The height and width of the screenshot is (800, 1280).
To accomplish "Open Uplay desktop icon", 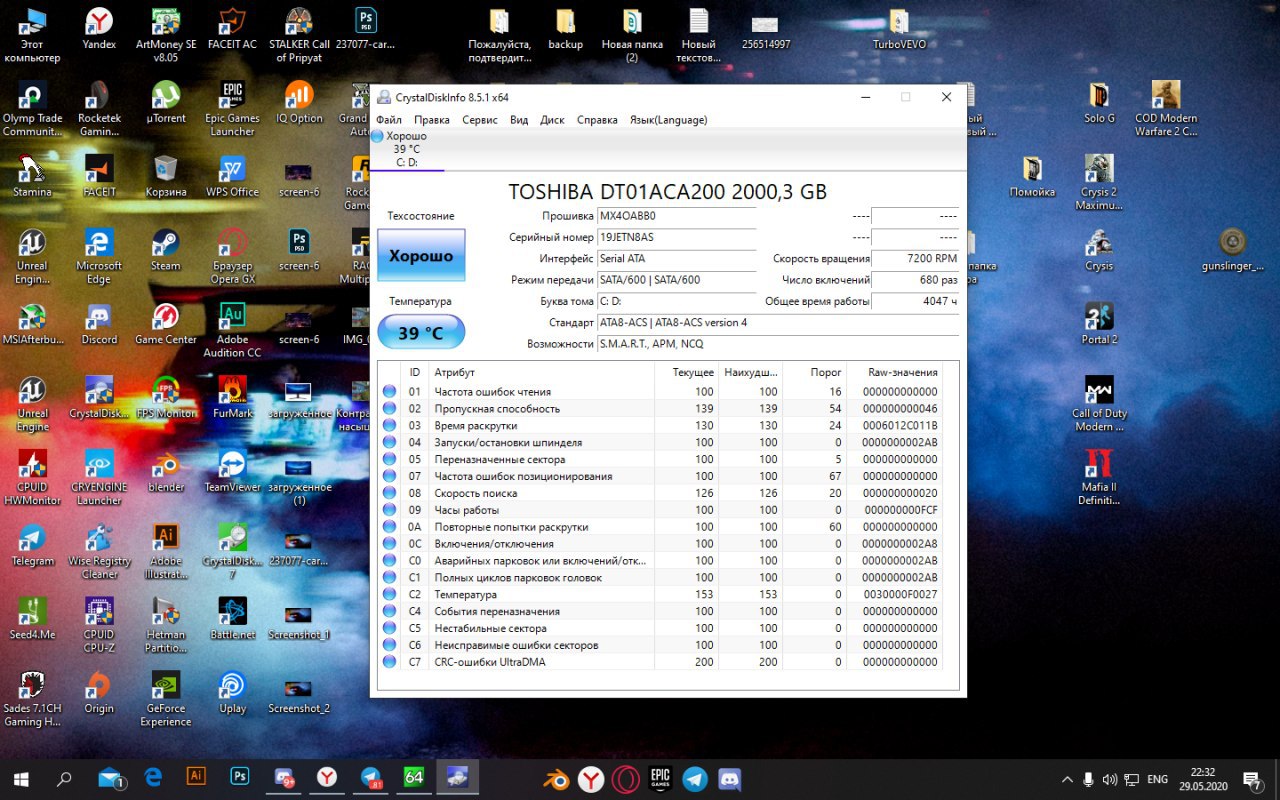I will click(x=232, y=693).
